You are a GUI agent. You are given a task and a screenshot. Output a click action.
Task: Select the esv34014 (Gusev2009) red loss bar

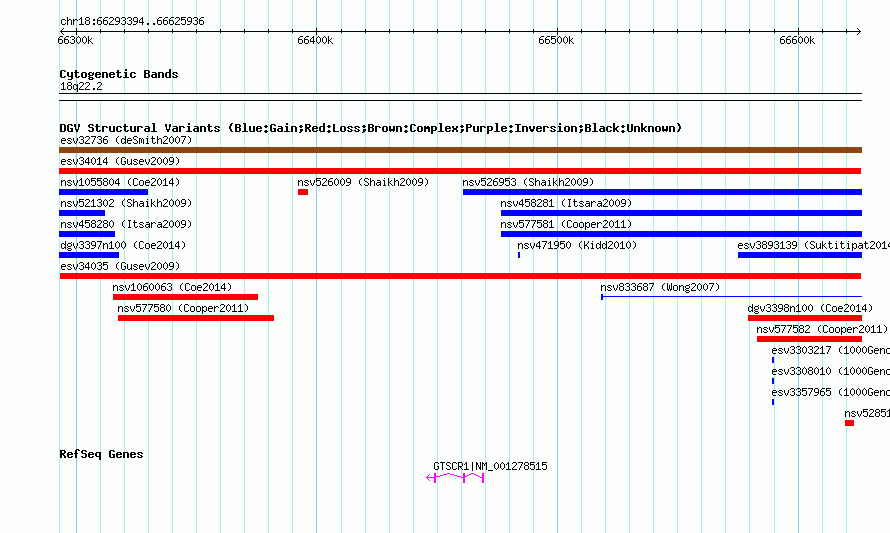pos(460,171)
